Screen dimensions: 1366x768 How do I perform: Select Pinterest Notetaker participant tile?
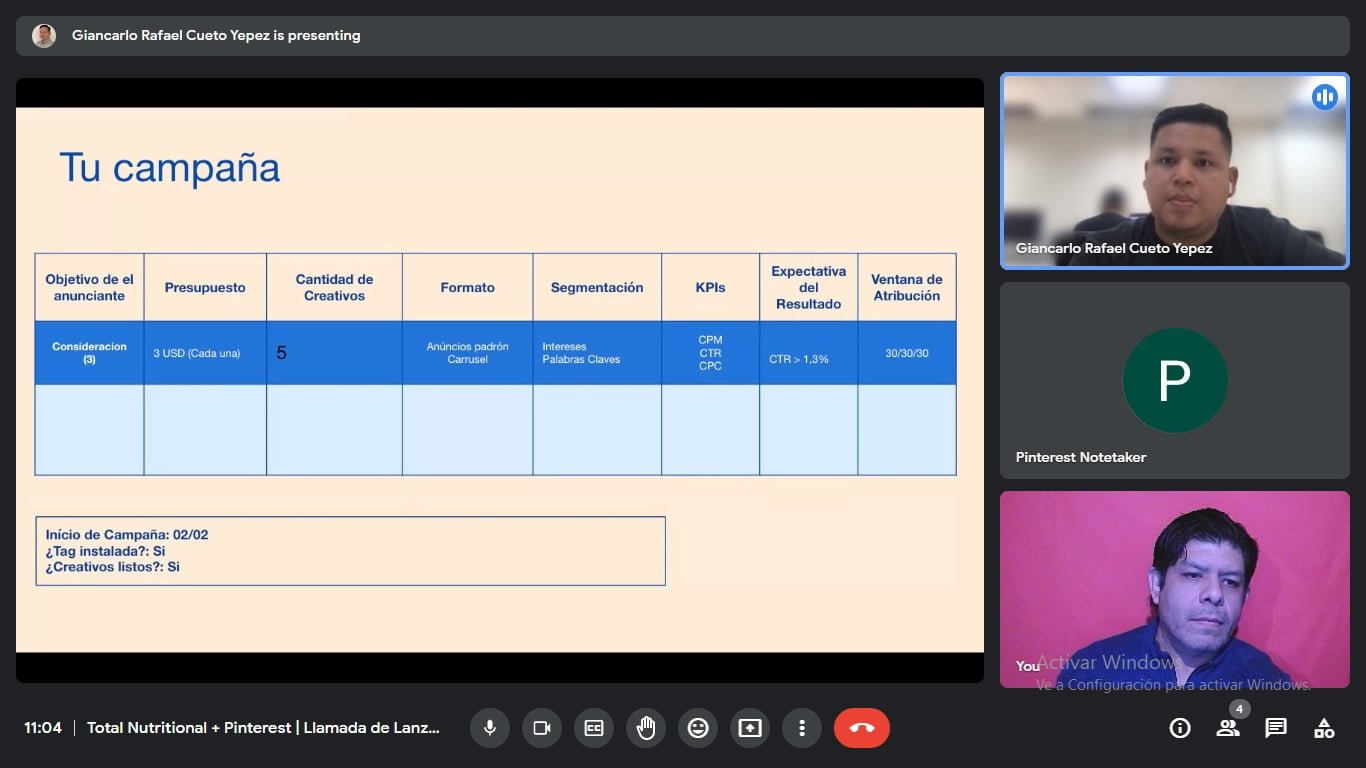1175,380
